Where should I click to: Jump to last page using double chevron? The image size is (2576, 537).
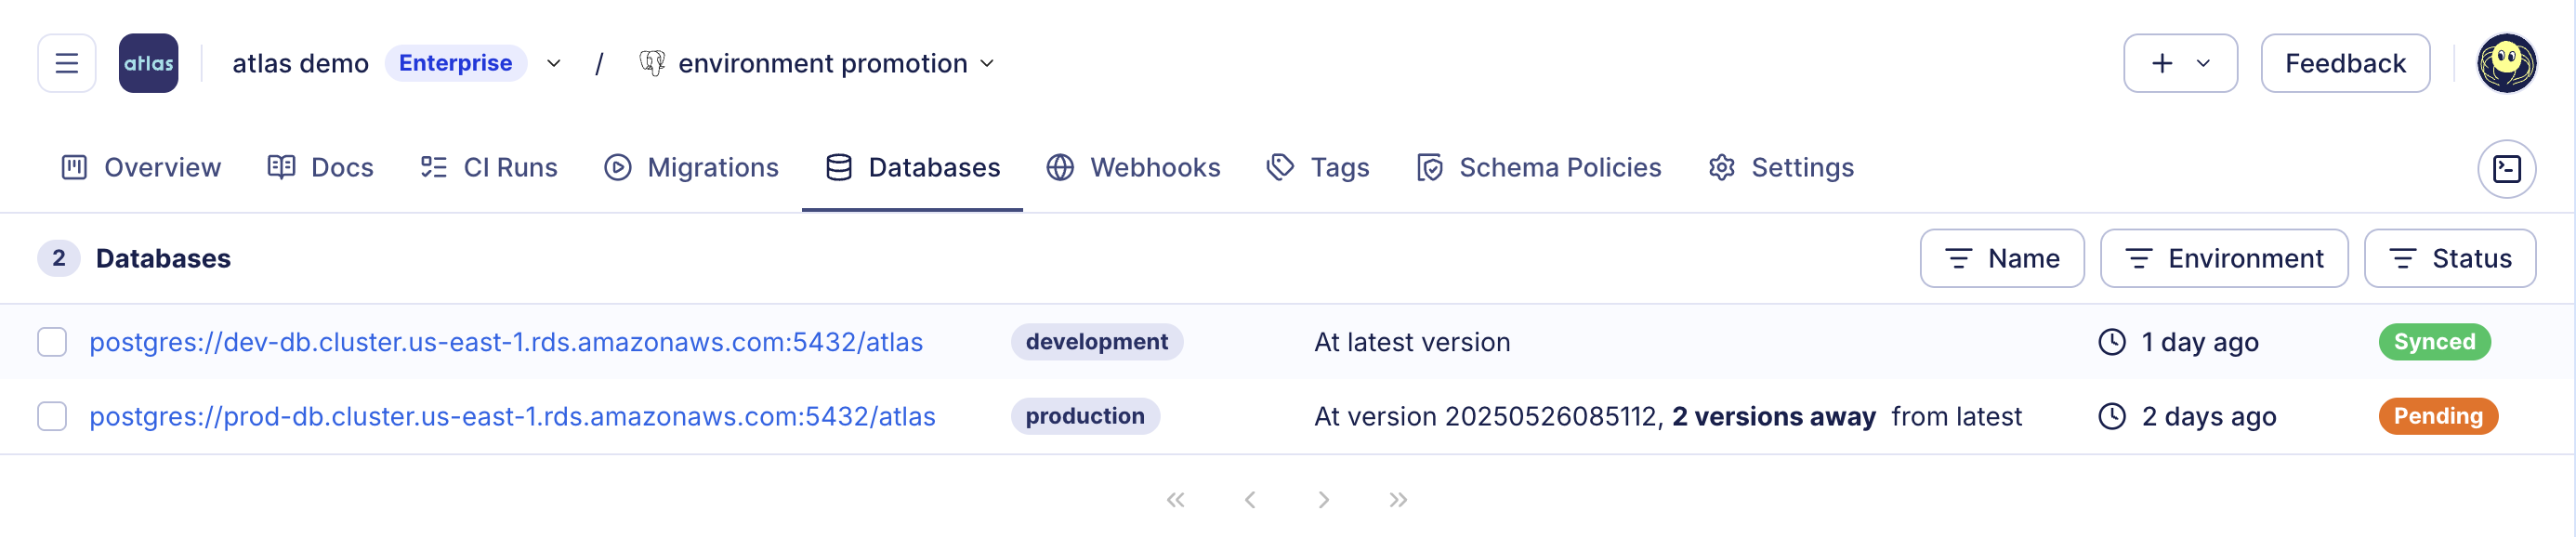[x=1397, y=499]
